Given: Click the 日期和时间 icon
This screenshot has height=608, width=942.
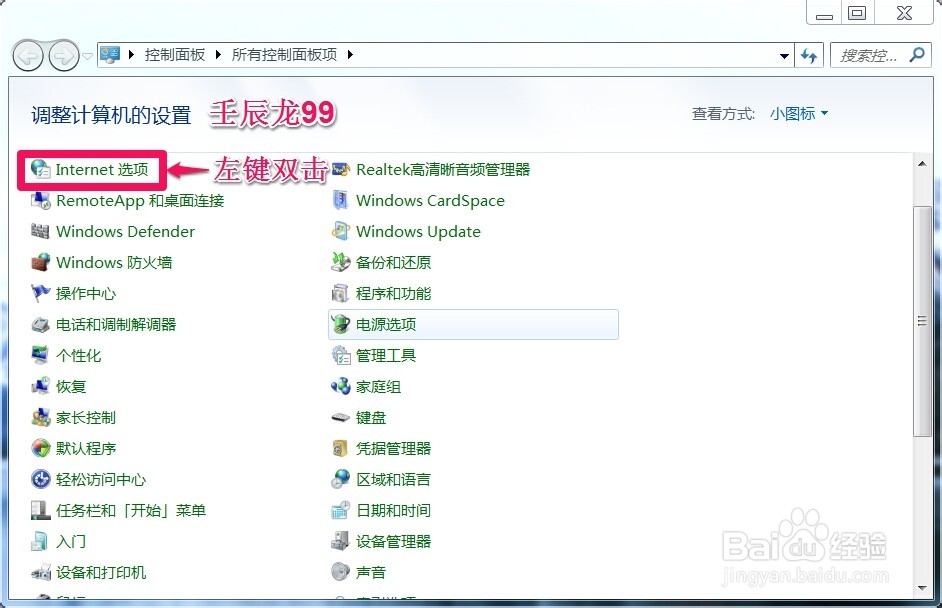Looking at the screenshot, I should [341, 510].
